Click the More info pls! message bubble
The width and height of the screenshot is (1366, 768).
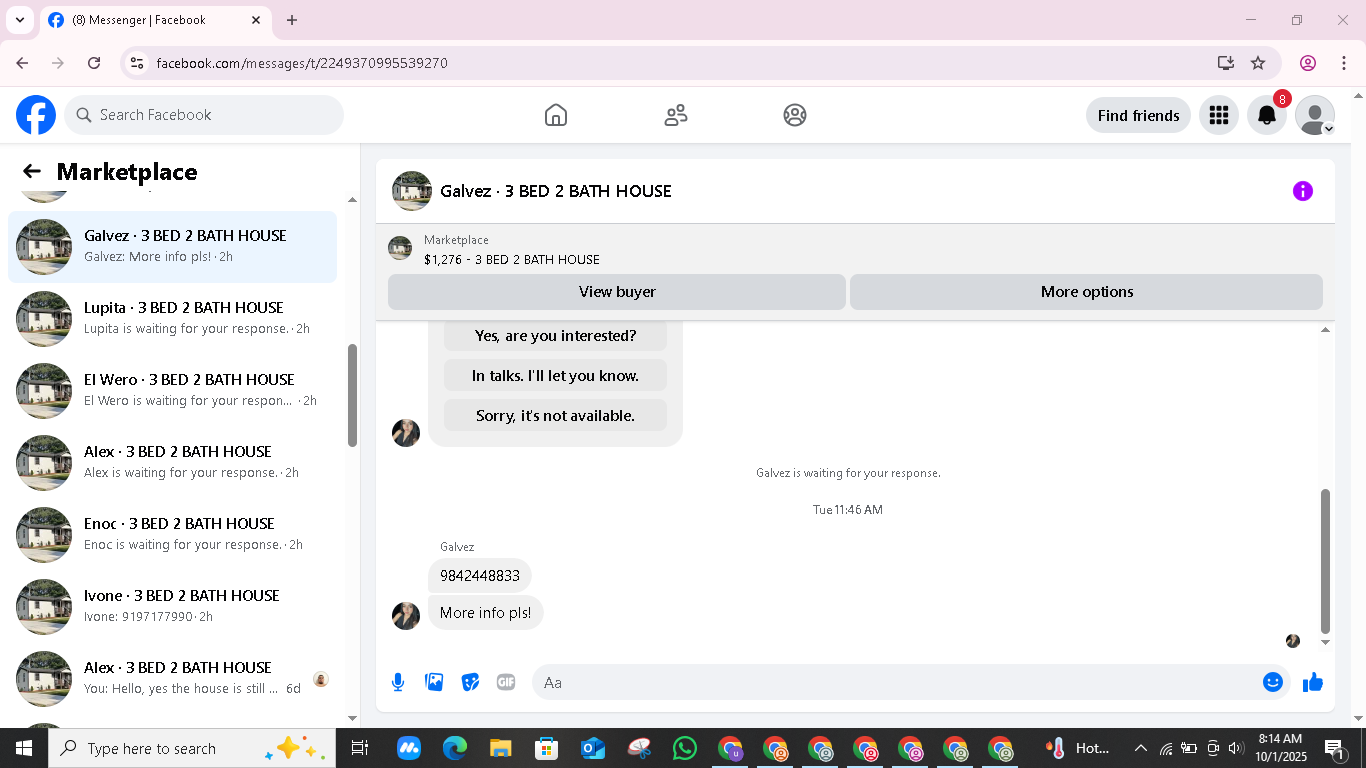coord(485,613)
